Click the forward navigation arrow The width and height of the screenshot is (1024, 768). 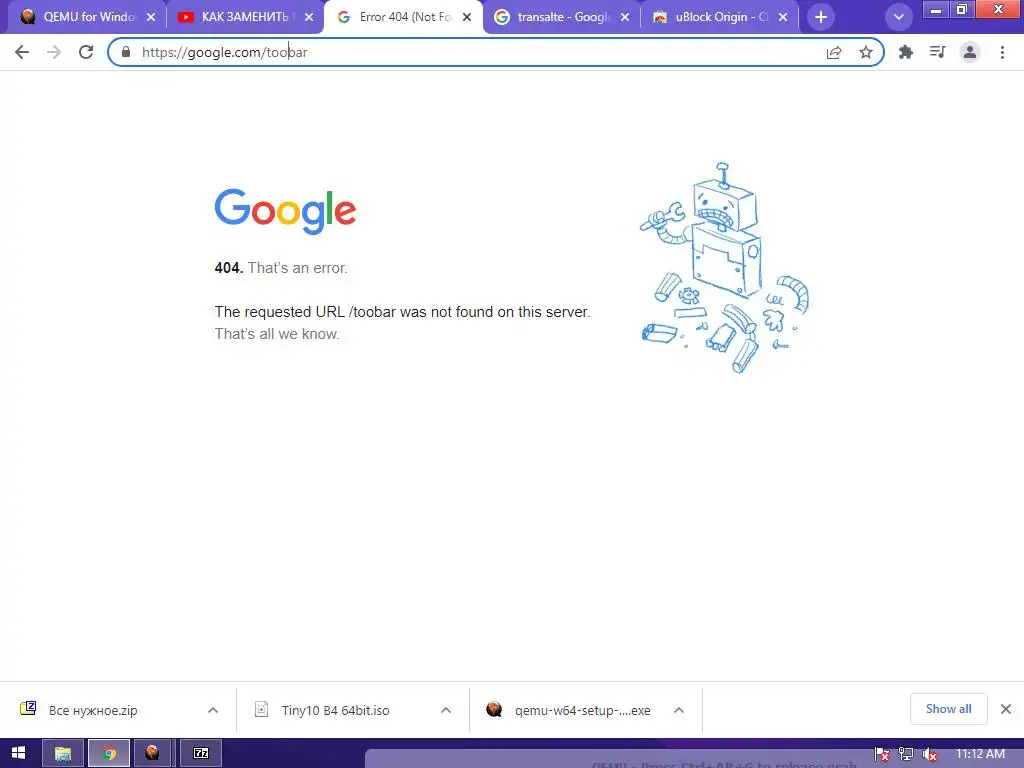[x=54, y=52]
